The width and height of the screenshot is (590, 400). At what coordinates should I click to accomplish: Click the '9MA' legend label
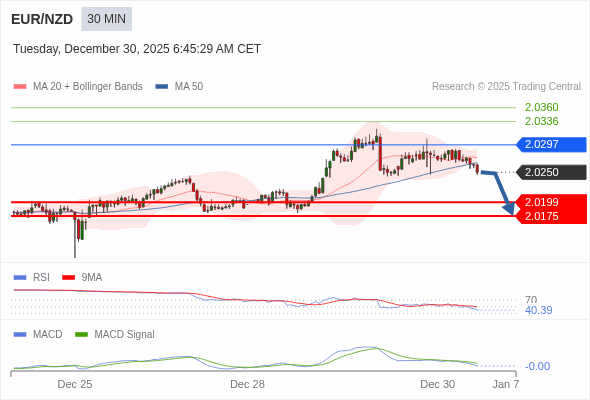pyautogui.click(x=92, y=278)
